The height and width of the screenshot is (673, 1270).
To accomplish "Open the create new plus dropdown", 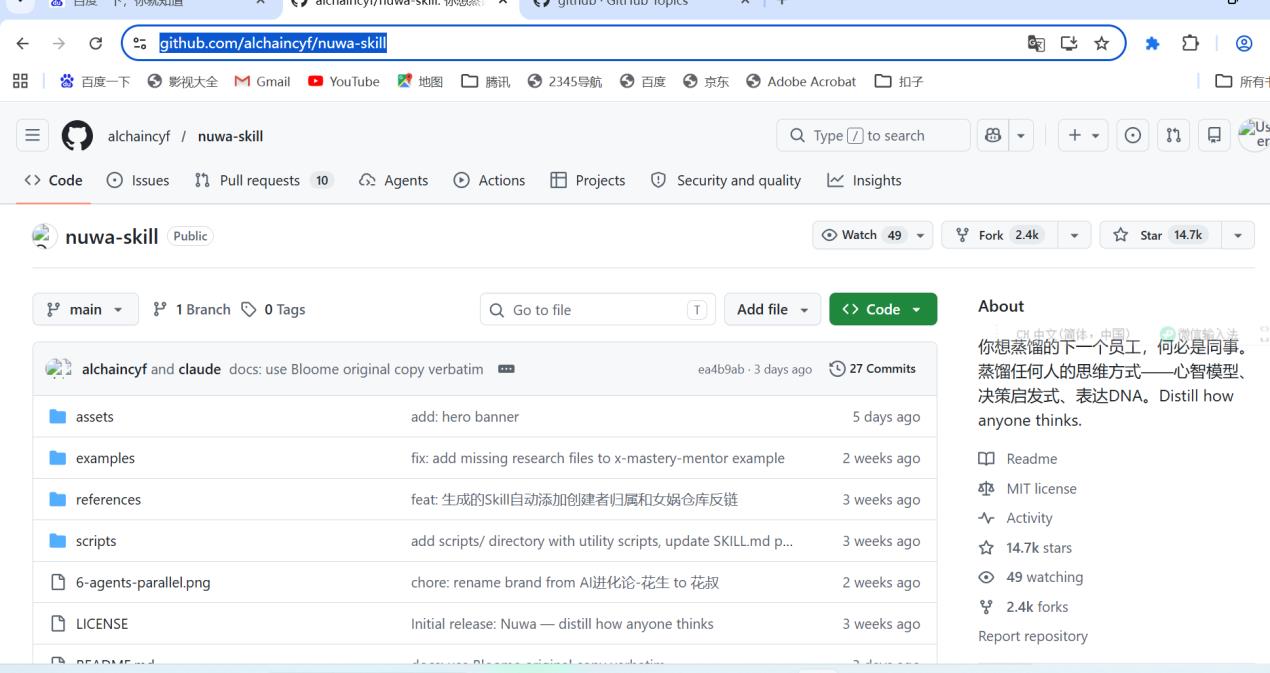I will coord(1082,136).
